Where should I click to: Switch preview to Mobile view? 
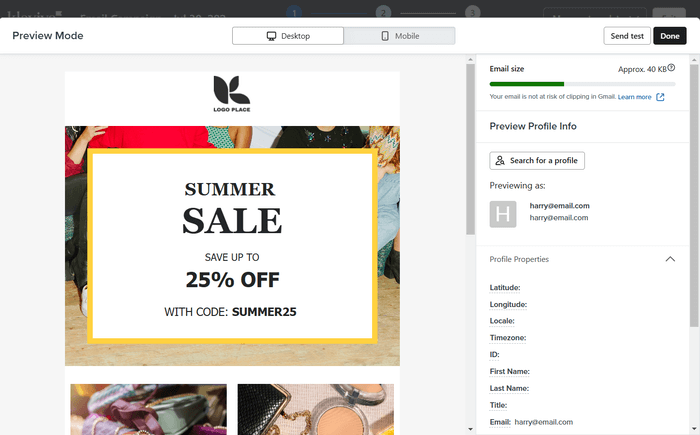400,36
